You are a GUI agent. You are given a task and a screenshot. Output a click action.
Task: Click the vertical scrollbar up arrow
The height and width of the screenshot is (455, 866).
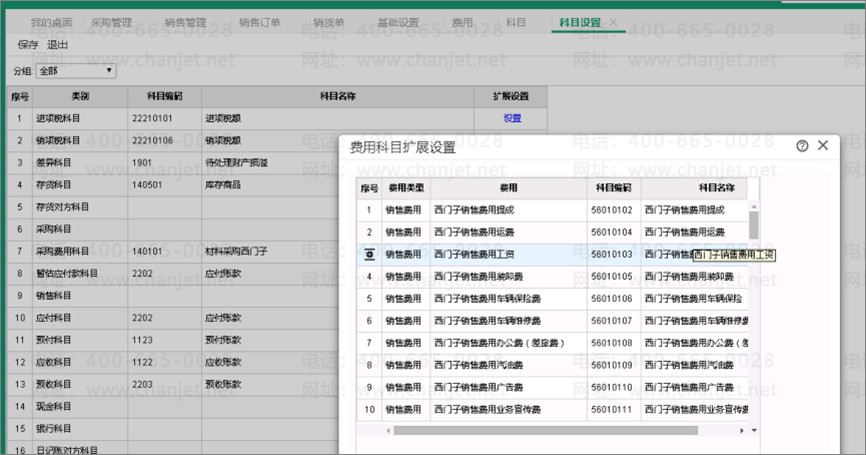(753, 186)
